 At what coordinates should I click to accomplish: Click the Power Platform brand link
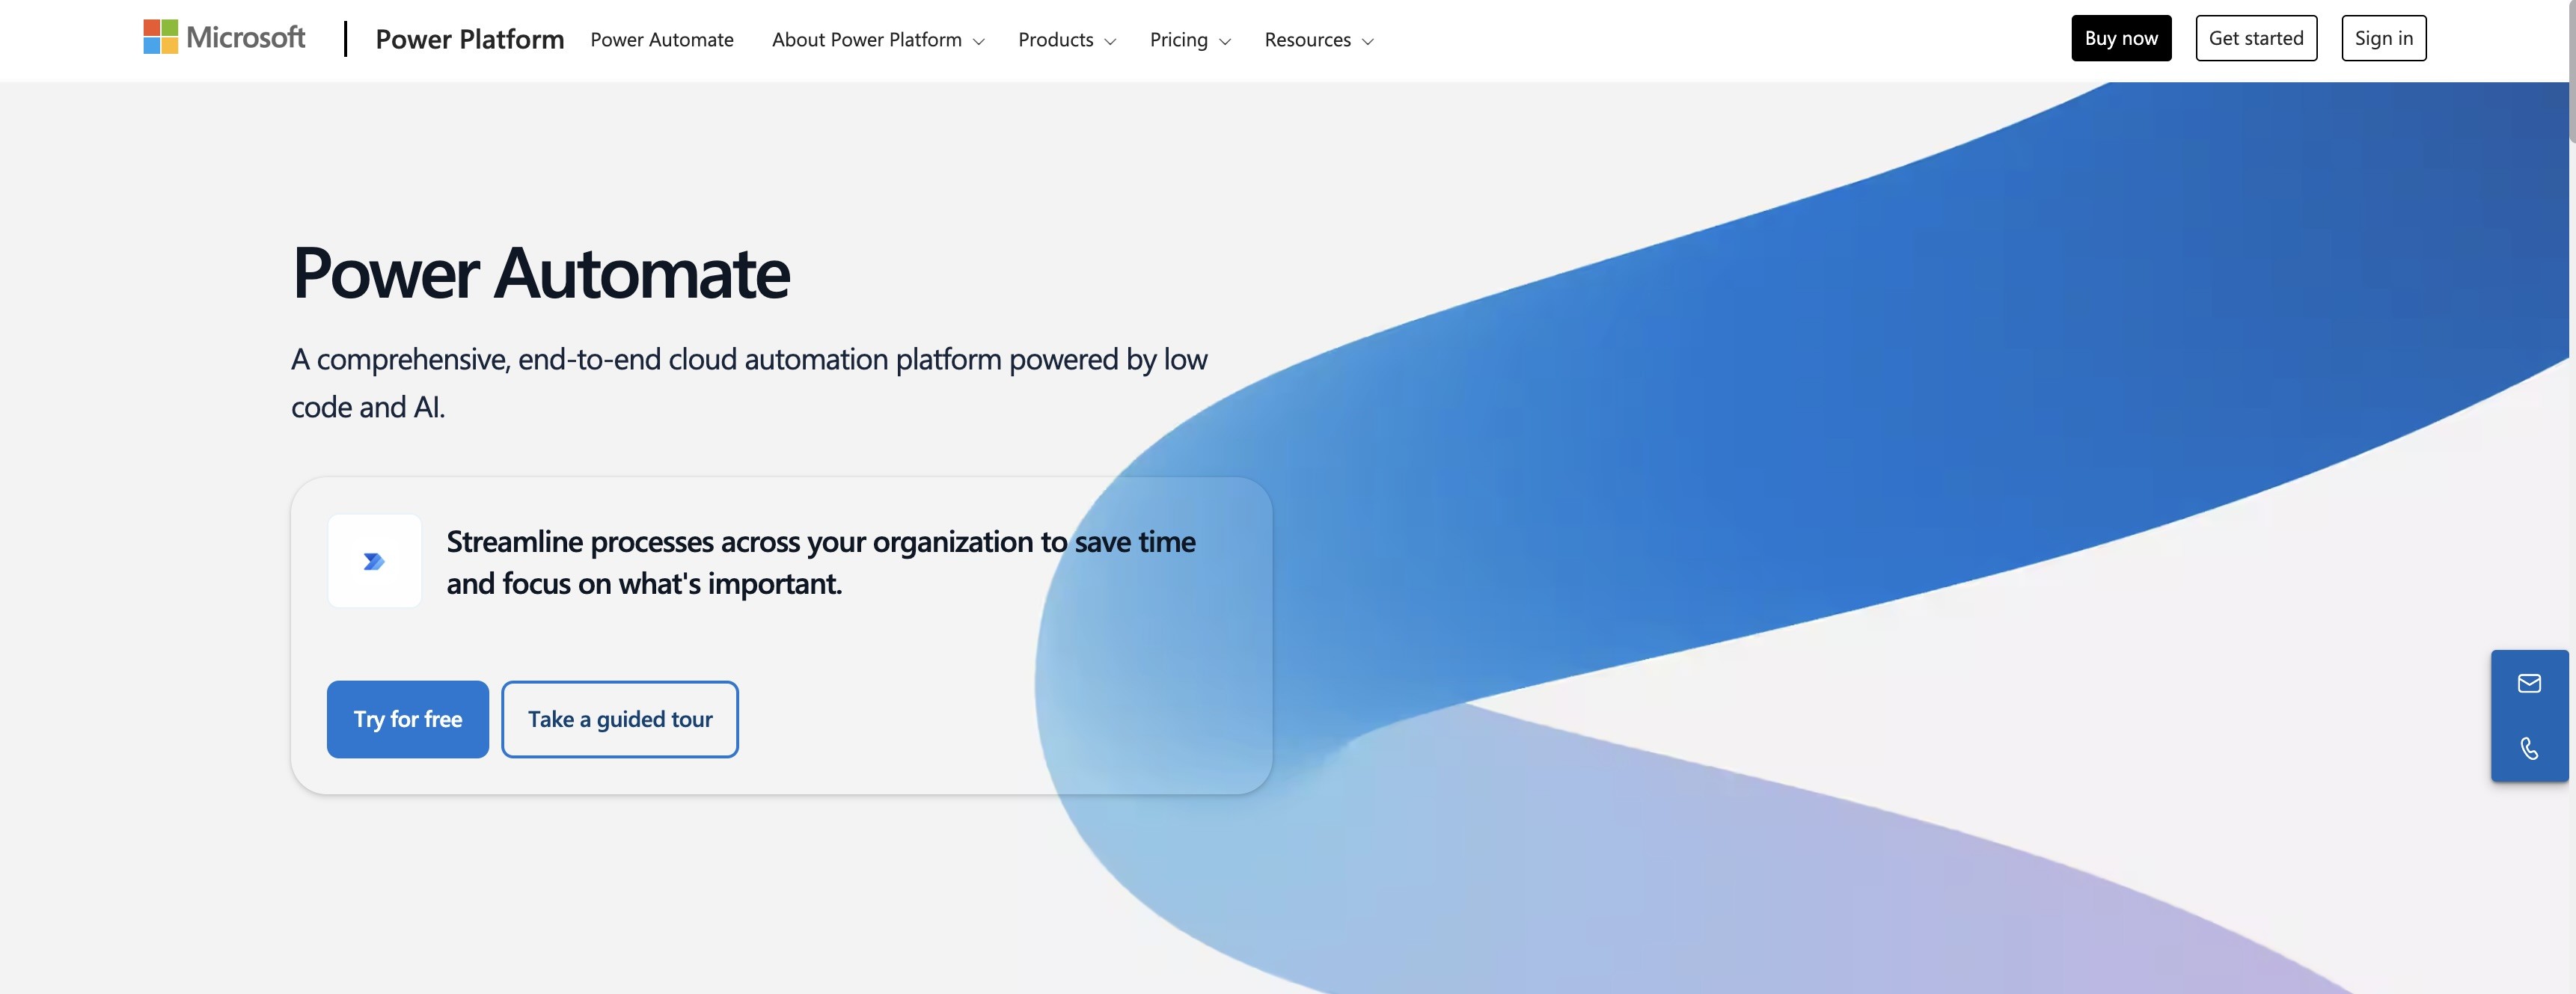[x=469, y=39]
